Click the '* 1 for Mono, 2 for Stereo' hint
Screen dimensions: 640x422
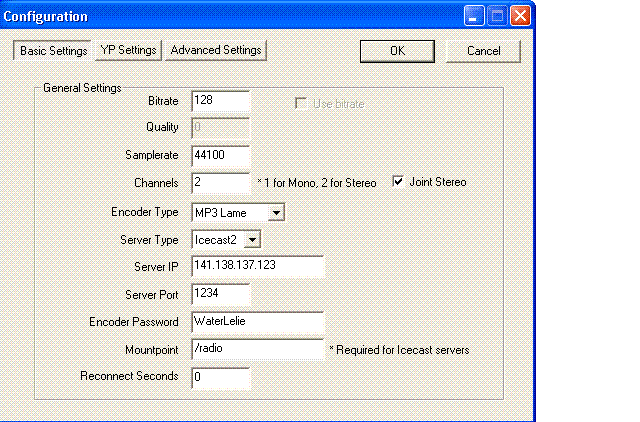point(317,183)
